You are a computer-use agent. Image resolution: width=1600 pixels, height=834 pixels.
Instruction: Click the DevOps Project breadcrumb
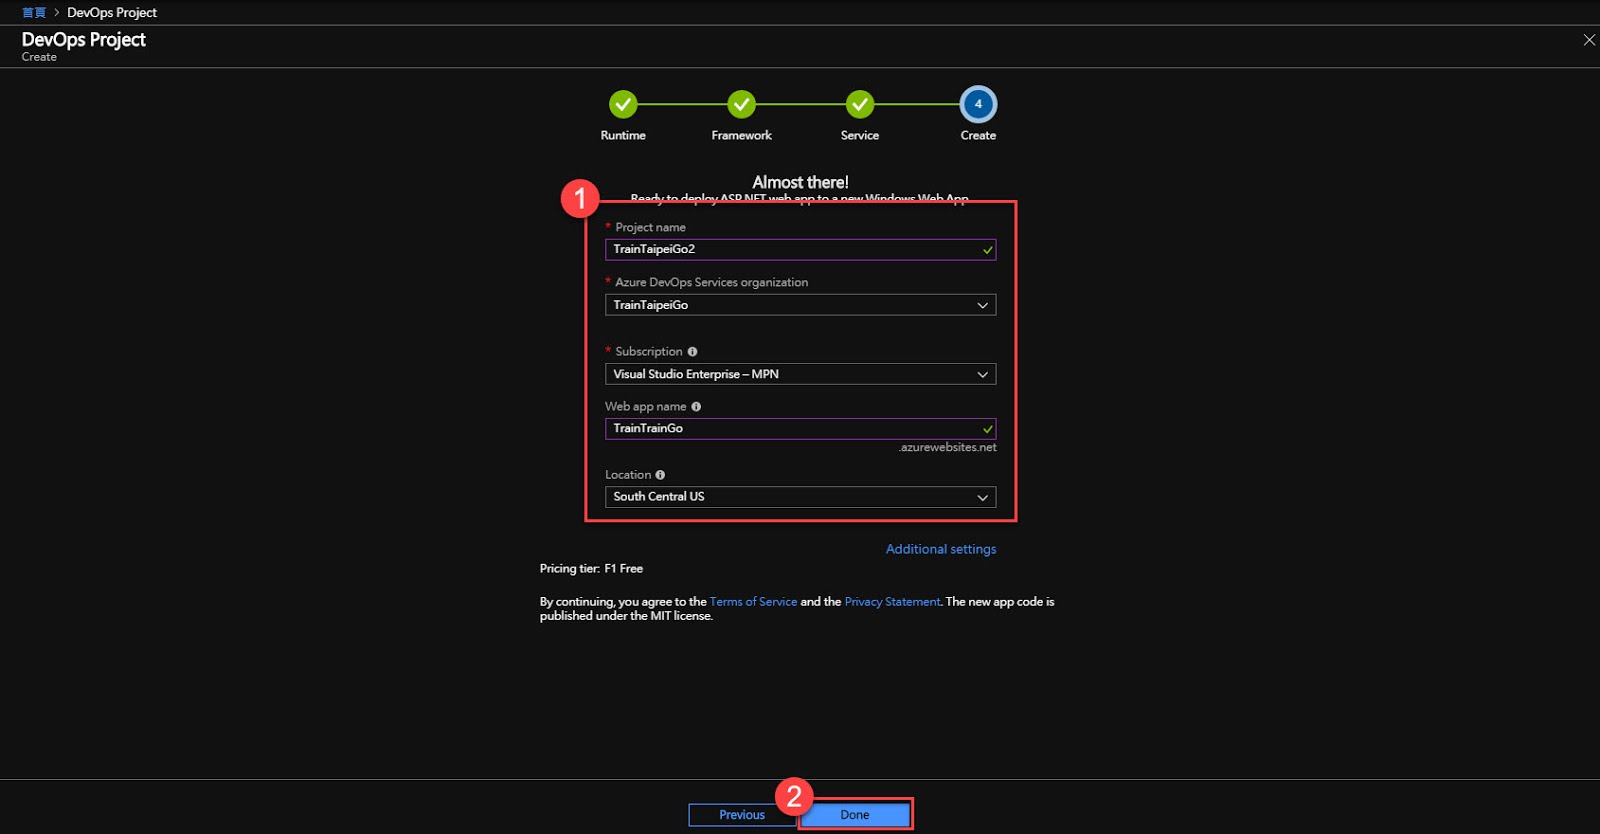pos(112,13)
